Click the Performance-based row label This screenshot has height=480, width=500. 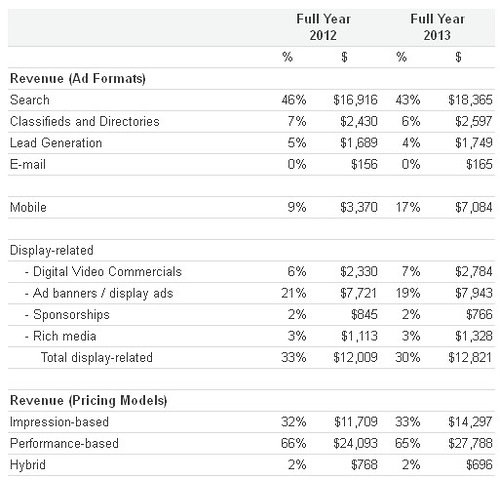pyautogui.click(x=64, y=443)
